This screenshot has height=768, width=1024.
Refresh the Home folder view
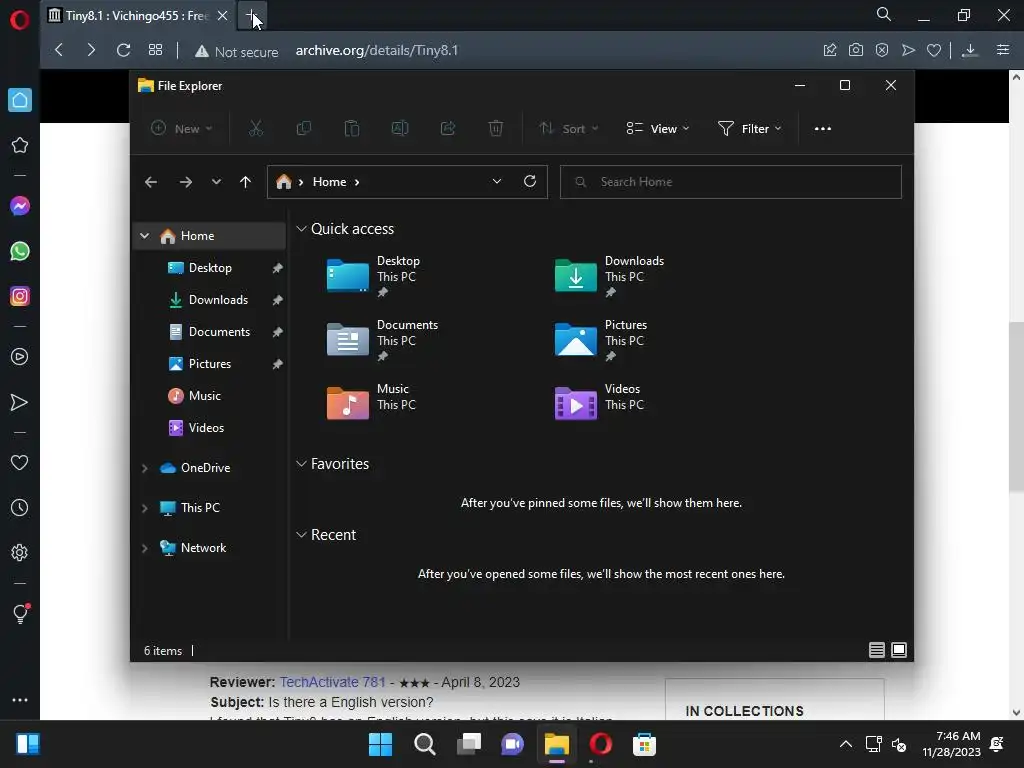(530, 181)
